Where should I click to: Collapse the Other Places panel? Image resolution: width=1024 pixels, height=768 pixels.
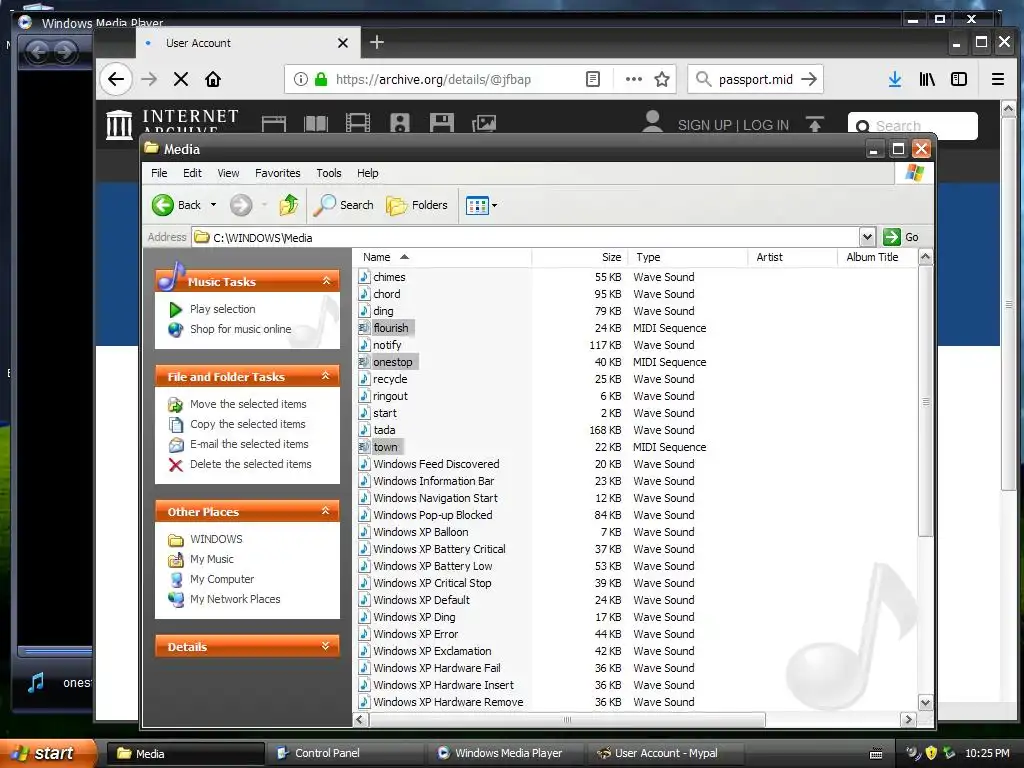pyautogui.click(x=325, y=511)
